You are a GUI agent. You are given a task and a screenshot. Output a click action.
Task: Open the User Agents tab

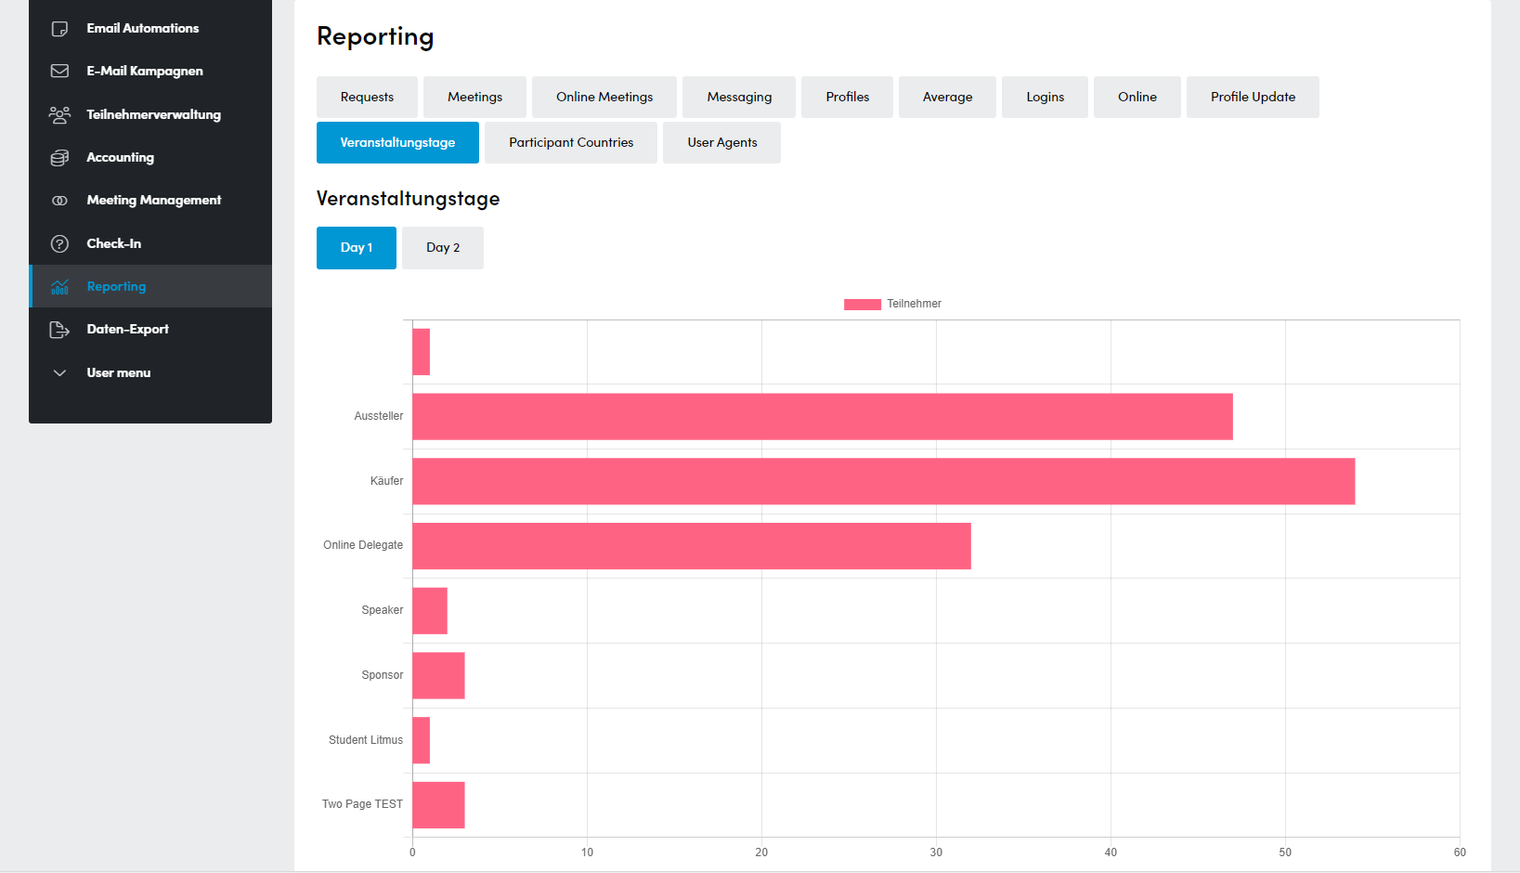pos(722,143)
